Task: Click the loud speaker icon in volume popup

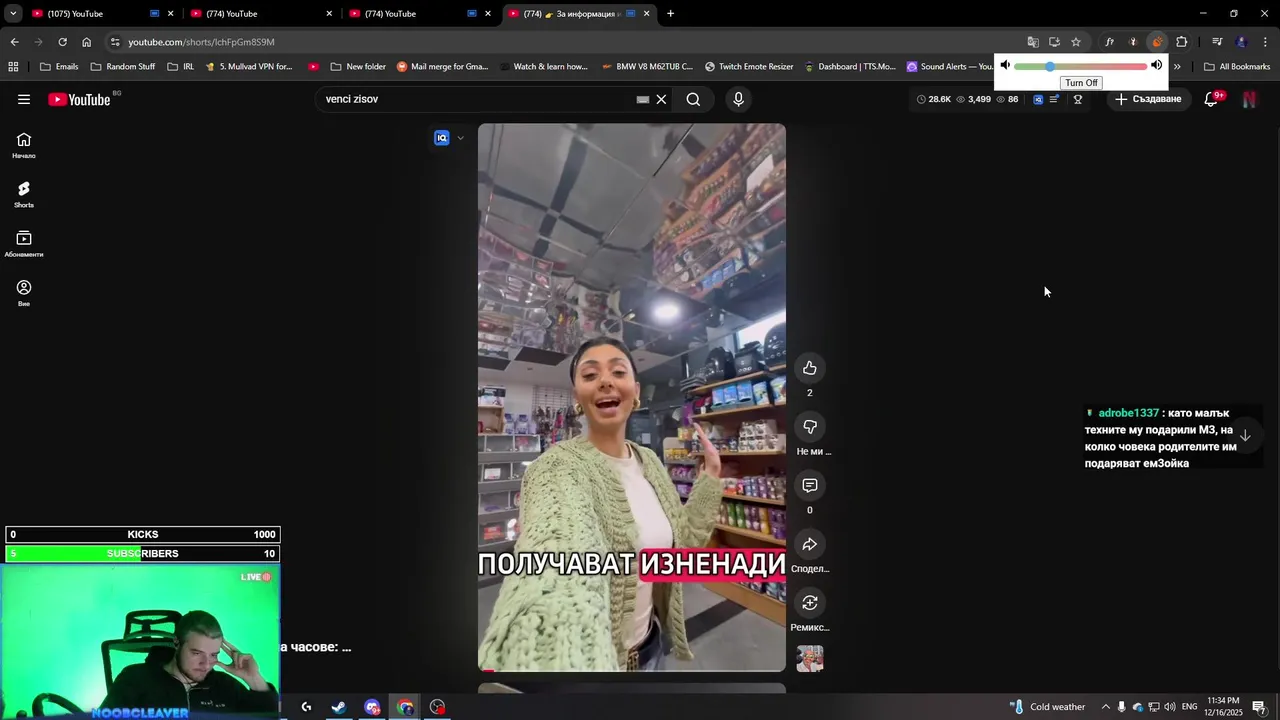Action: point(1157,66)
